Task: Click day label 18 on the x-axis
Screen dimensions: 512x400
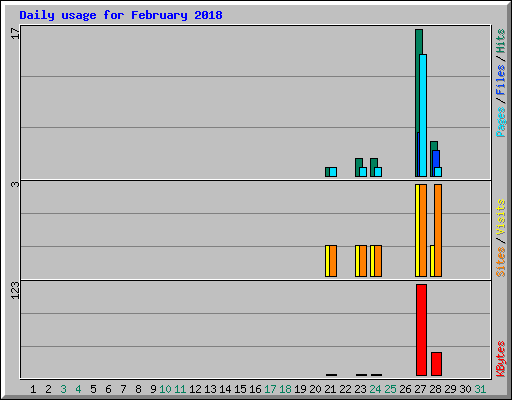Action: tap(285, 389)
